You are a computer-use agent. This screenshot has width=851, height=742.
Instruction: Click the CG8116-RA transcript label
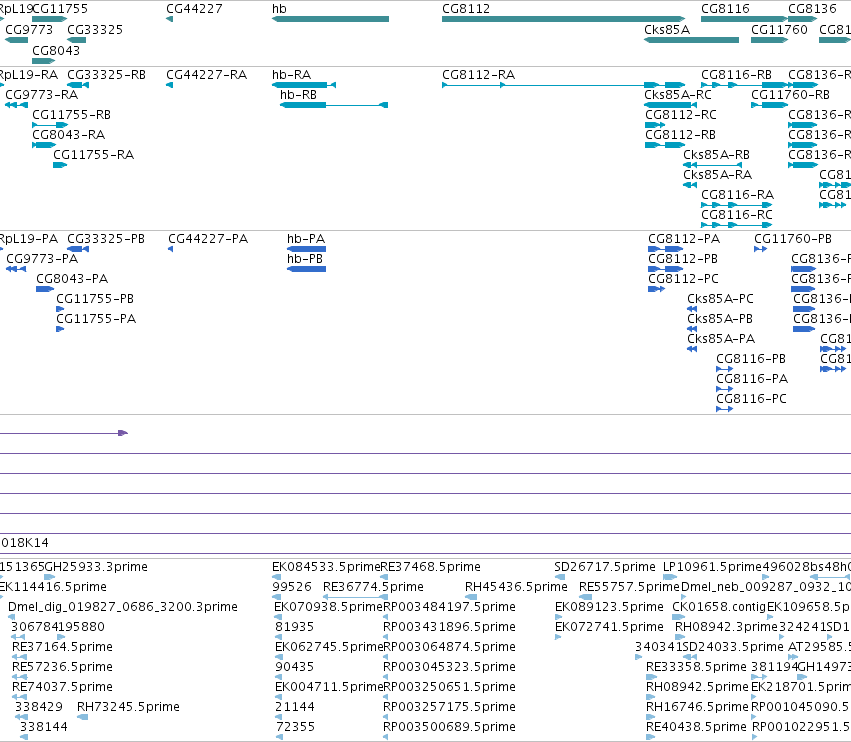click(737, 194)
